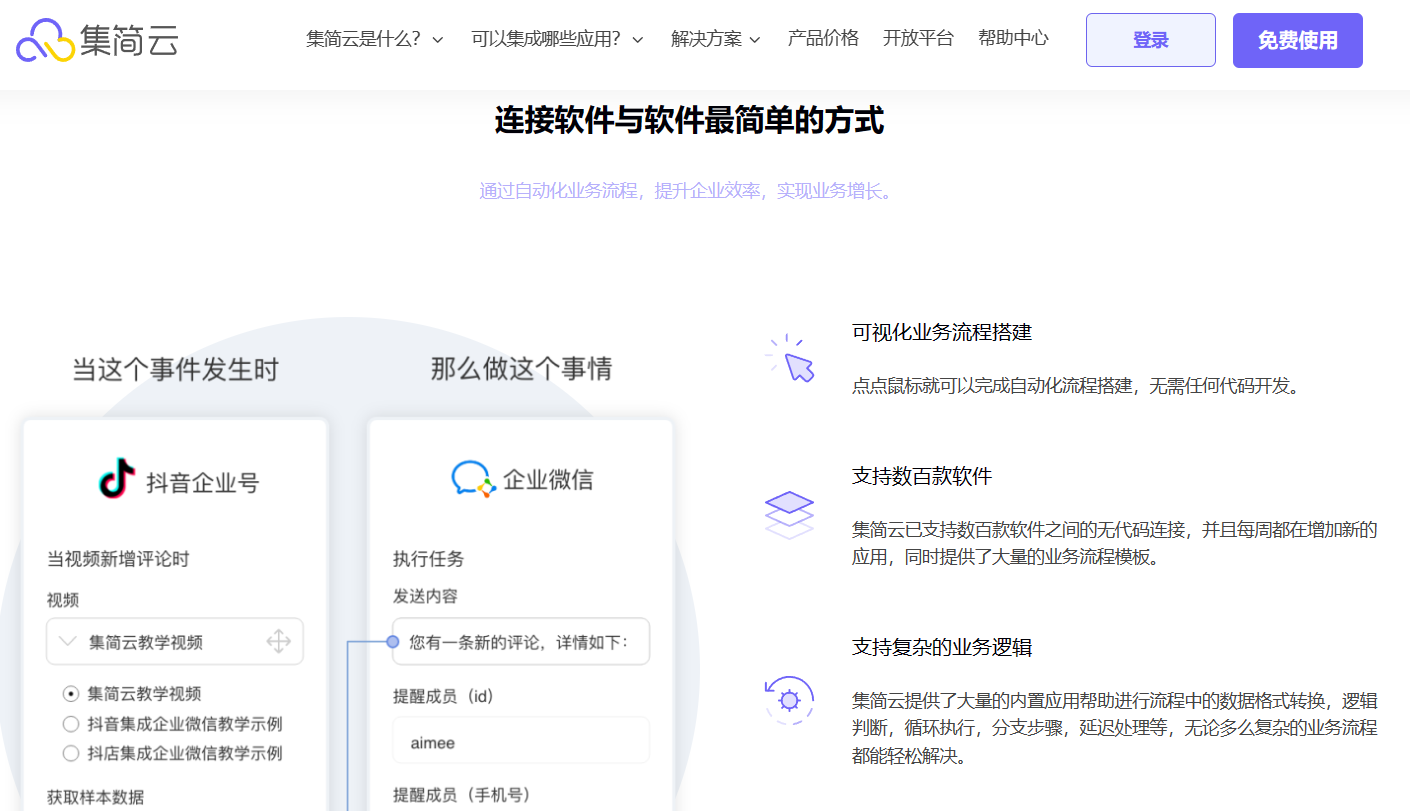Go to 产品价格 page
Viewport: 1410px width, 811px height.
[x=823, y=39]
